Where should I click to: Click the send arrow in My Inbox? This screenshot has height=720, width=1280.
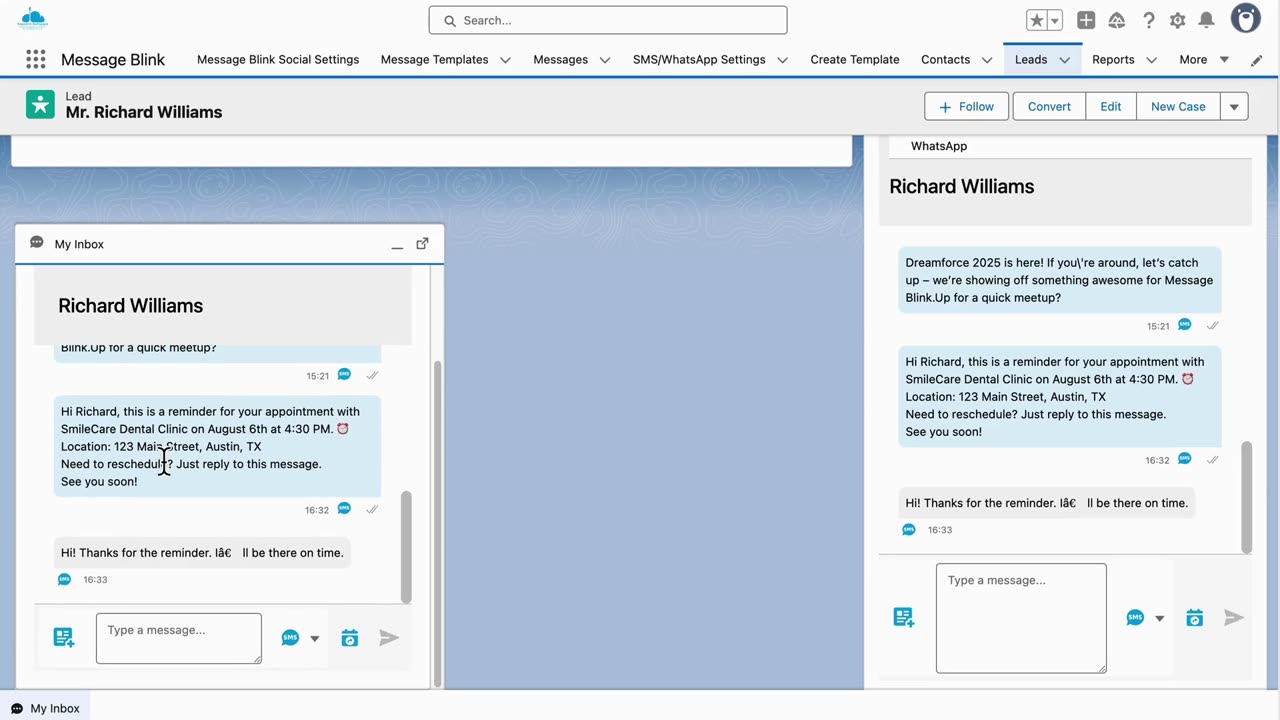(x=389, y=638)
